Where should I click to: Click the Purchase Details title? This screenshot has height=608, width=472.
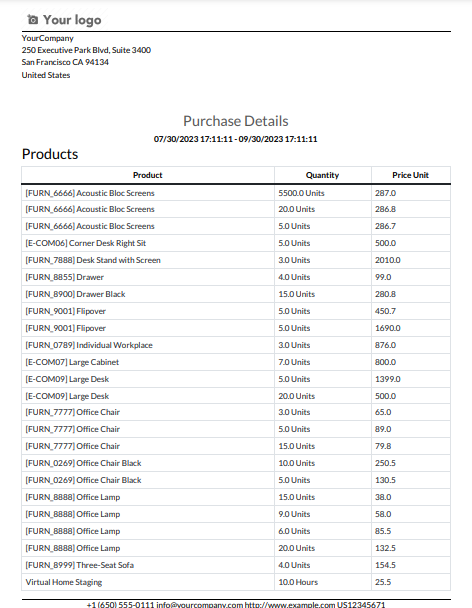click(x=236, y=121)
